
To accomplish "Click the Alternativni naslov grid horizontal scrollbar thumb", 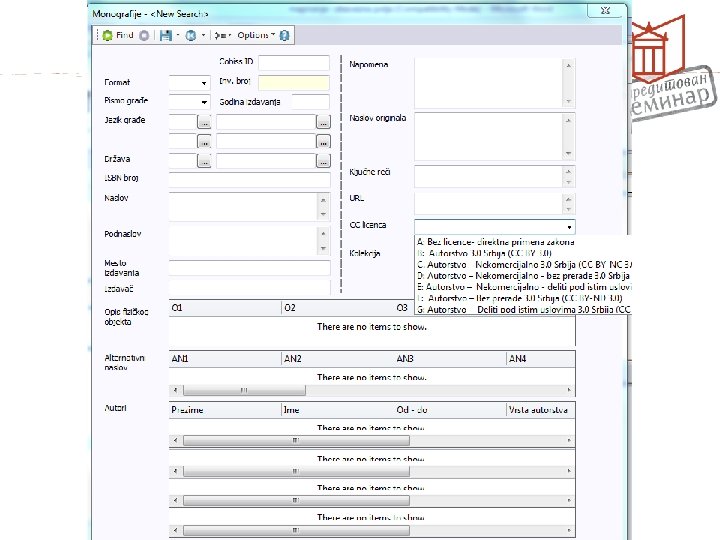I will coord(244,390).
